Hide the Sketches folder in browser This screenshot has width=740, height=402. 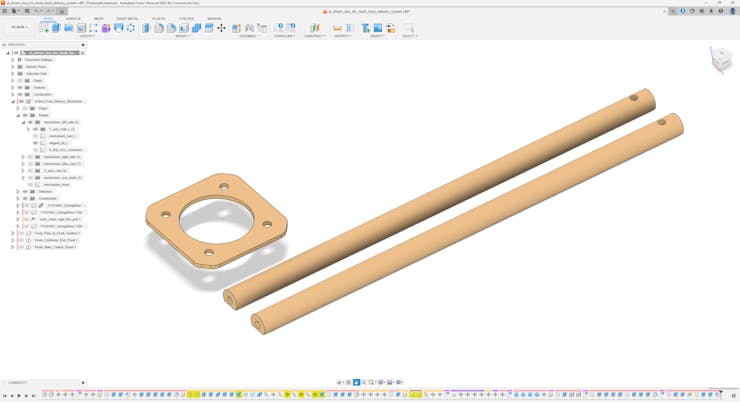(25, 192)
